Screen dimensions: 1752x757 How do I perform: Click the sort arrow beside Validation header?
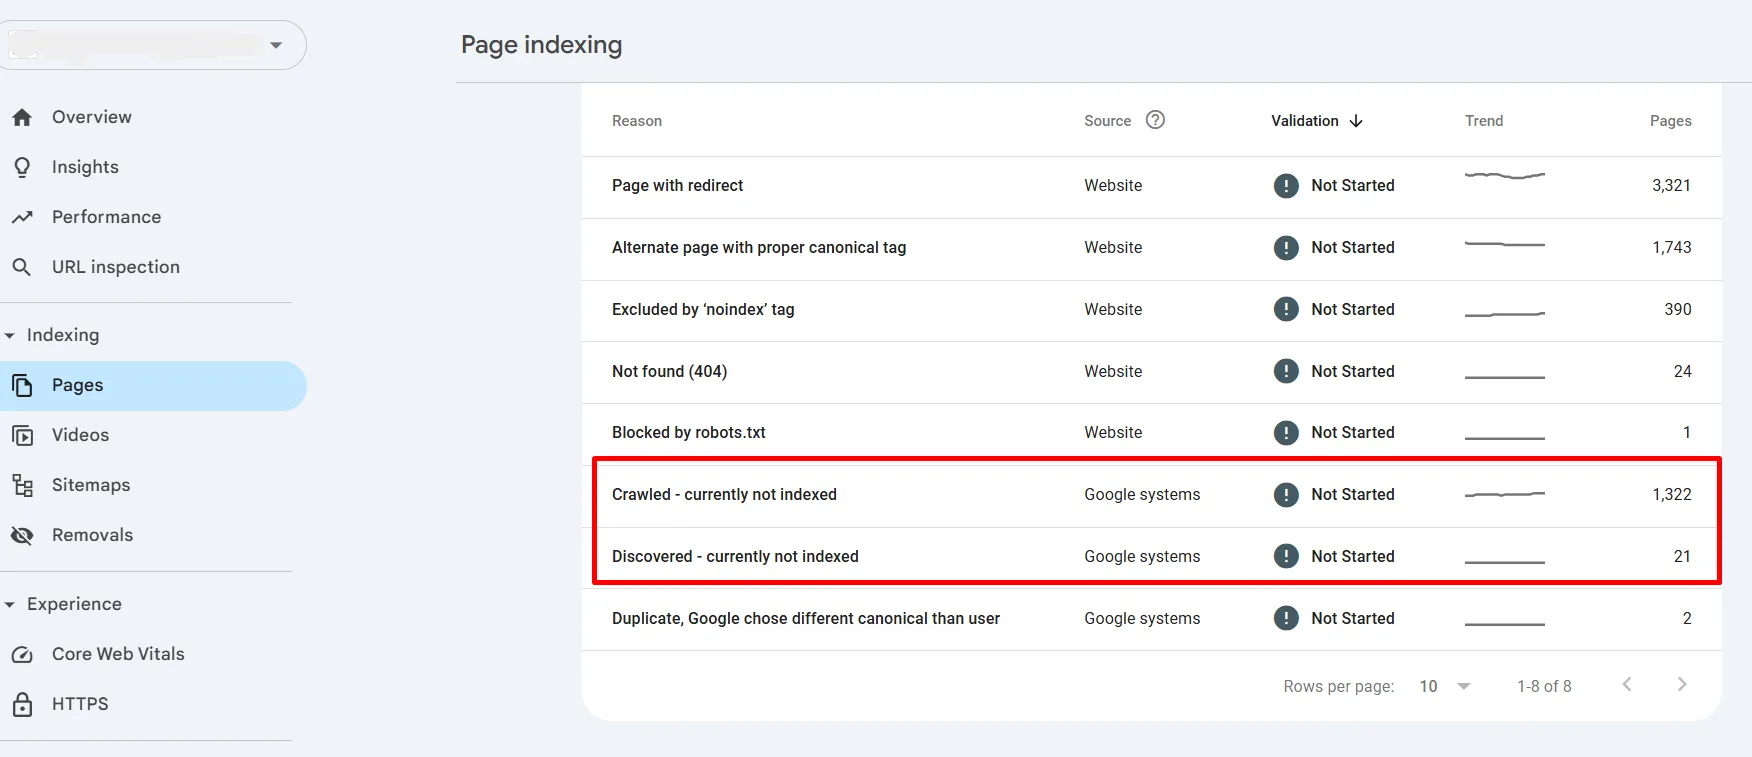pyautogui.click(x=1356, y=121)
